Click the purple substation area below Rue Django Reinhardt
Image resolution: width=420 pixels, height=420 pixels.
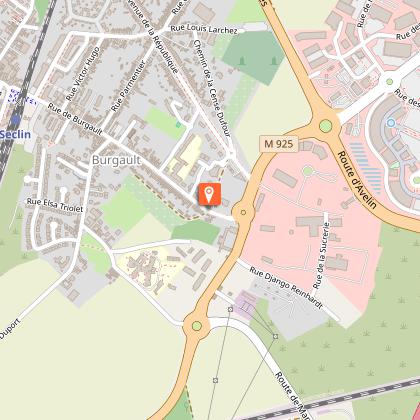[x=247, y=305]
